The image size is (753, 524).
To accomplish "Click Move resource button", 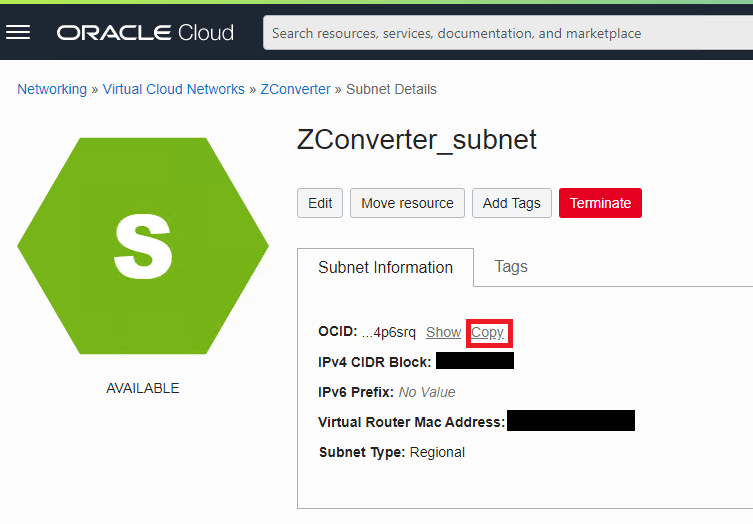I will pos(407,203).
